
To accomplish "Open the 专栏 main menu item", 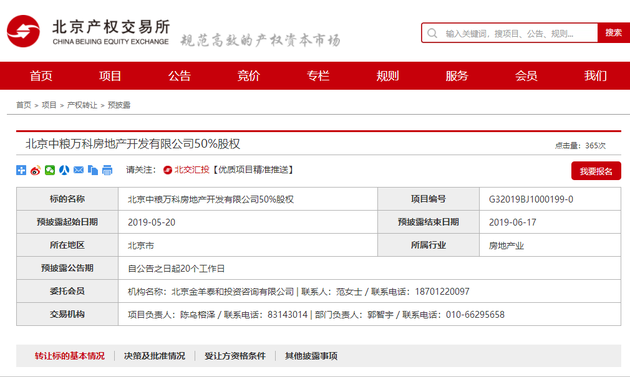I will click(318, 76).
